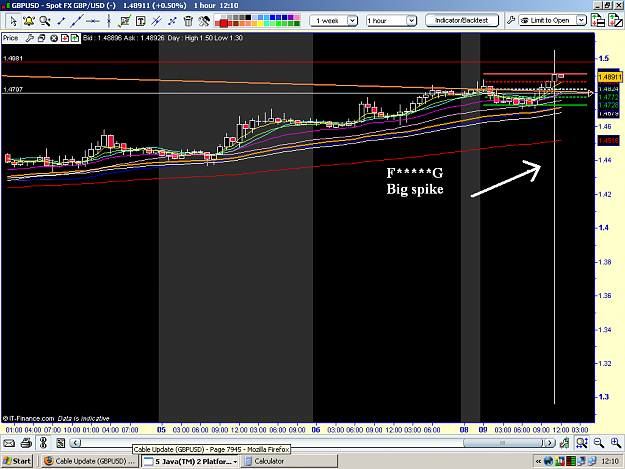Image resolution: width=625 pixels, height=469 pixels.
Task: Select the long trend line tool
Action: tap(77, 21)
